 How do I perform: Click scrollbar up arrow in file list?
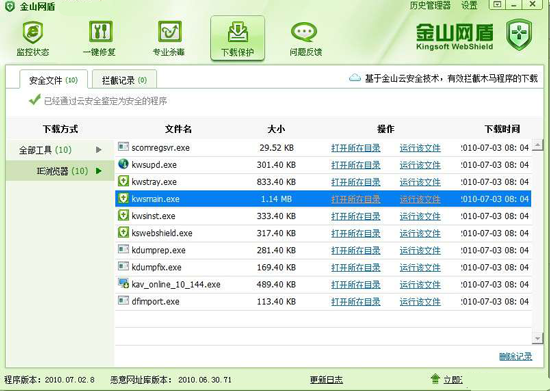537,144
